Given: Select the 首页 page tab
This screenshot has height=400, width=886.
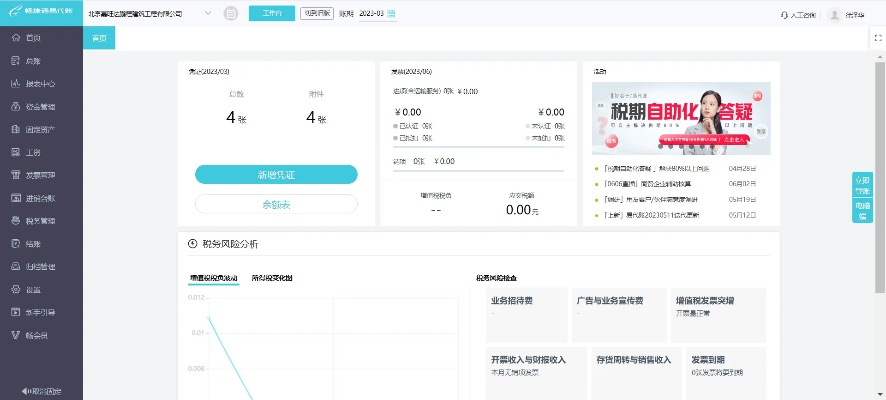Looking at the screenshot, I should (x=99, y=37).
